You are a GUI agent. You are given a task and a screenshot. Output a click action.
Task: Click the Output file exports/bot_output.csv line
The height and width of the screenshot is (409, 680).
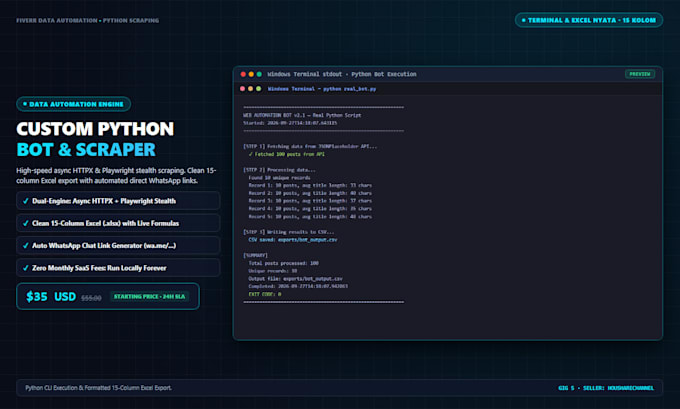point(296,279)
